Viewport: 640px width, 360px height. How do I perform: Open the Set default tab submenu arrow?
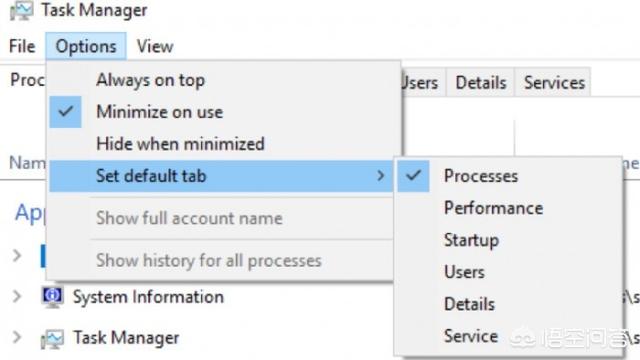[x=380, y=176]
